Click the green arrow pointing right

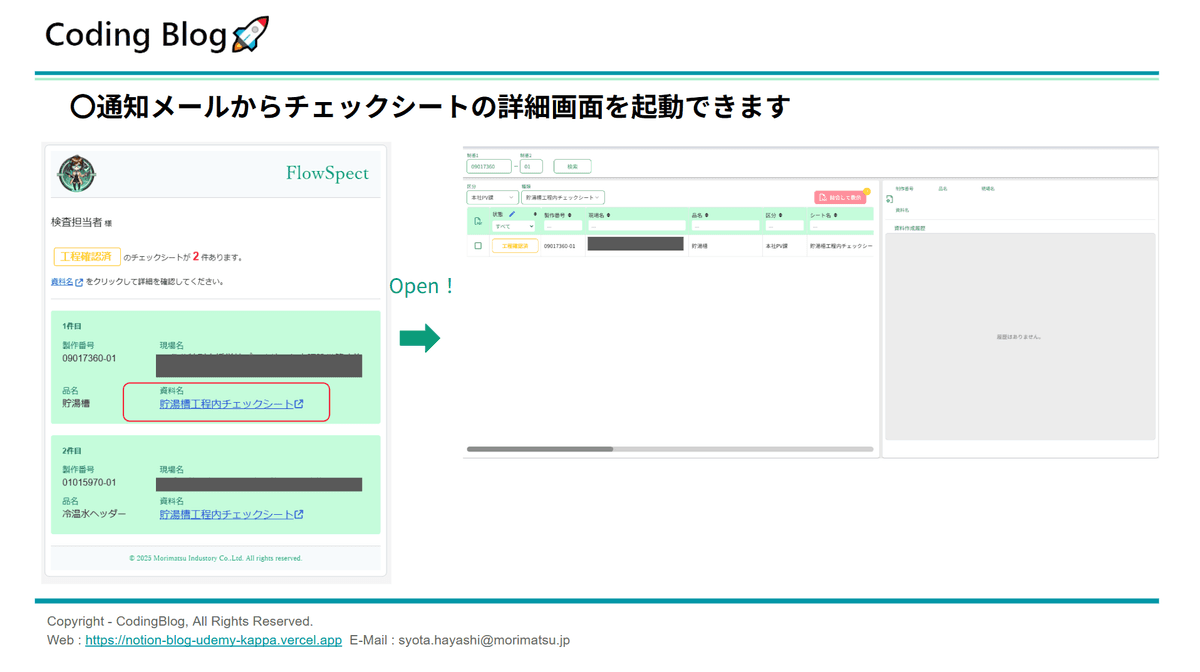pos(420,338)
